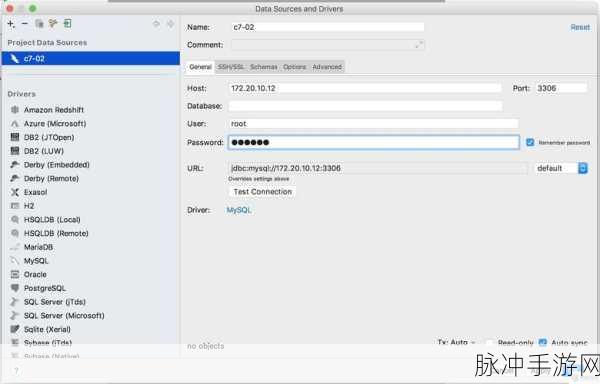
Task: Click the Test Connection button
Action: (263, 192)
